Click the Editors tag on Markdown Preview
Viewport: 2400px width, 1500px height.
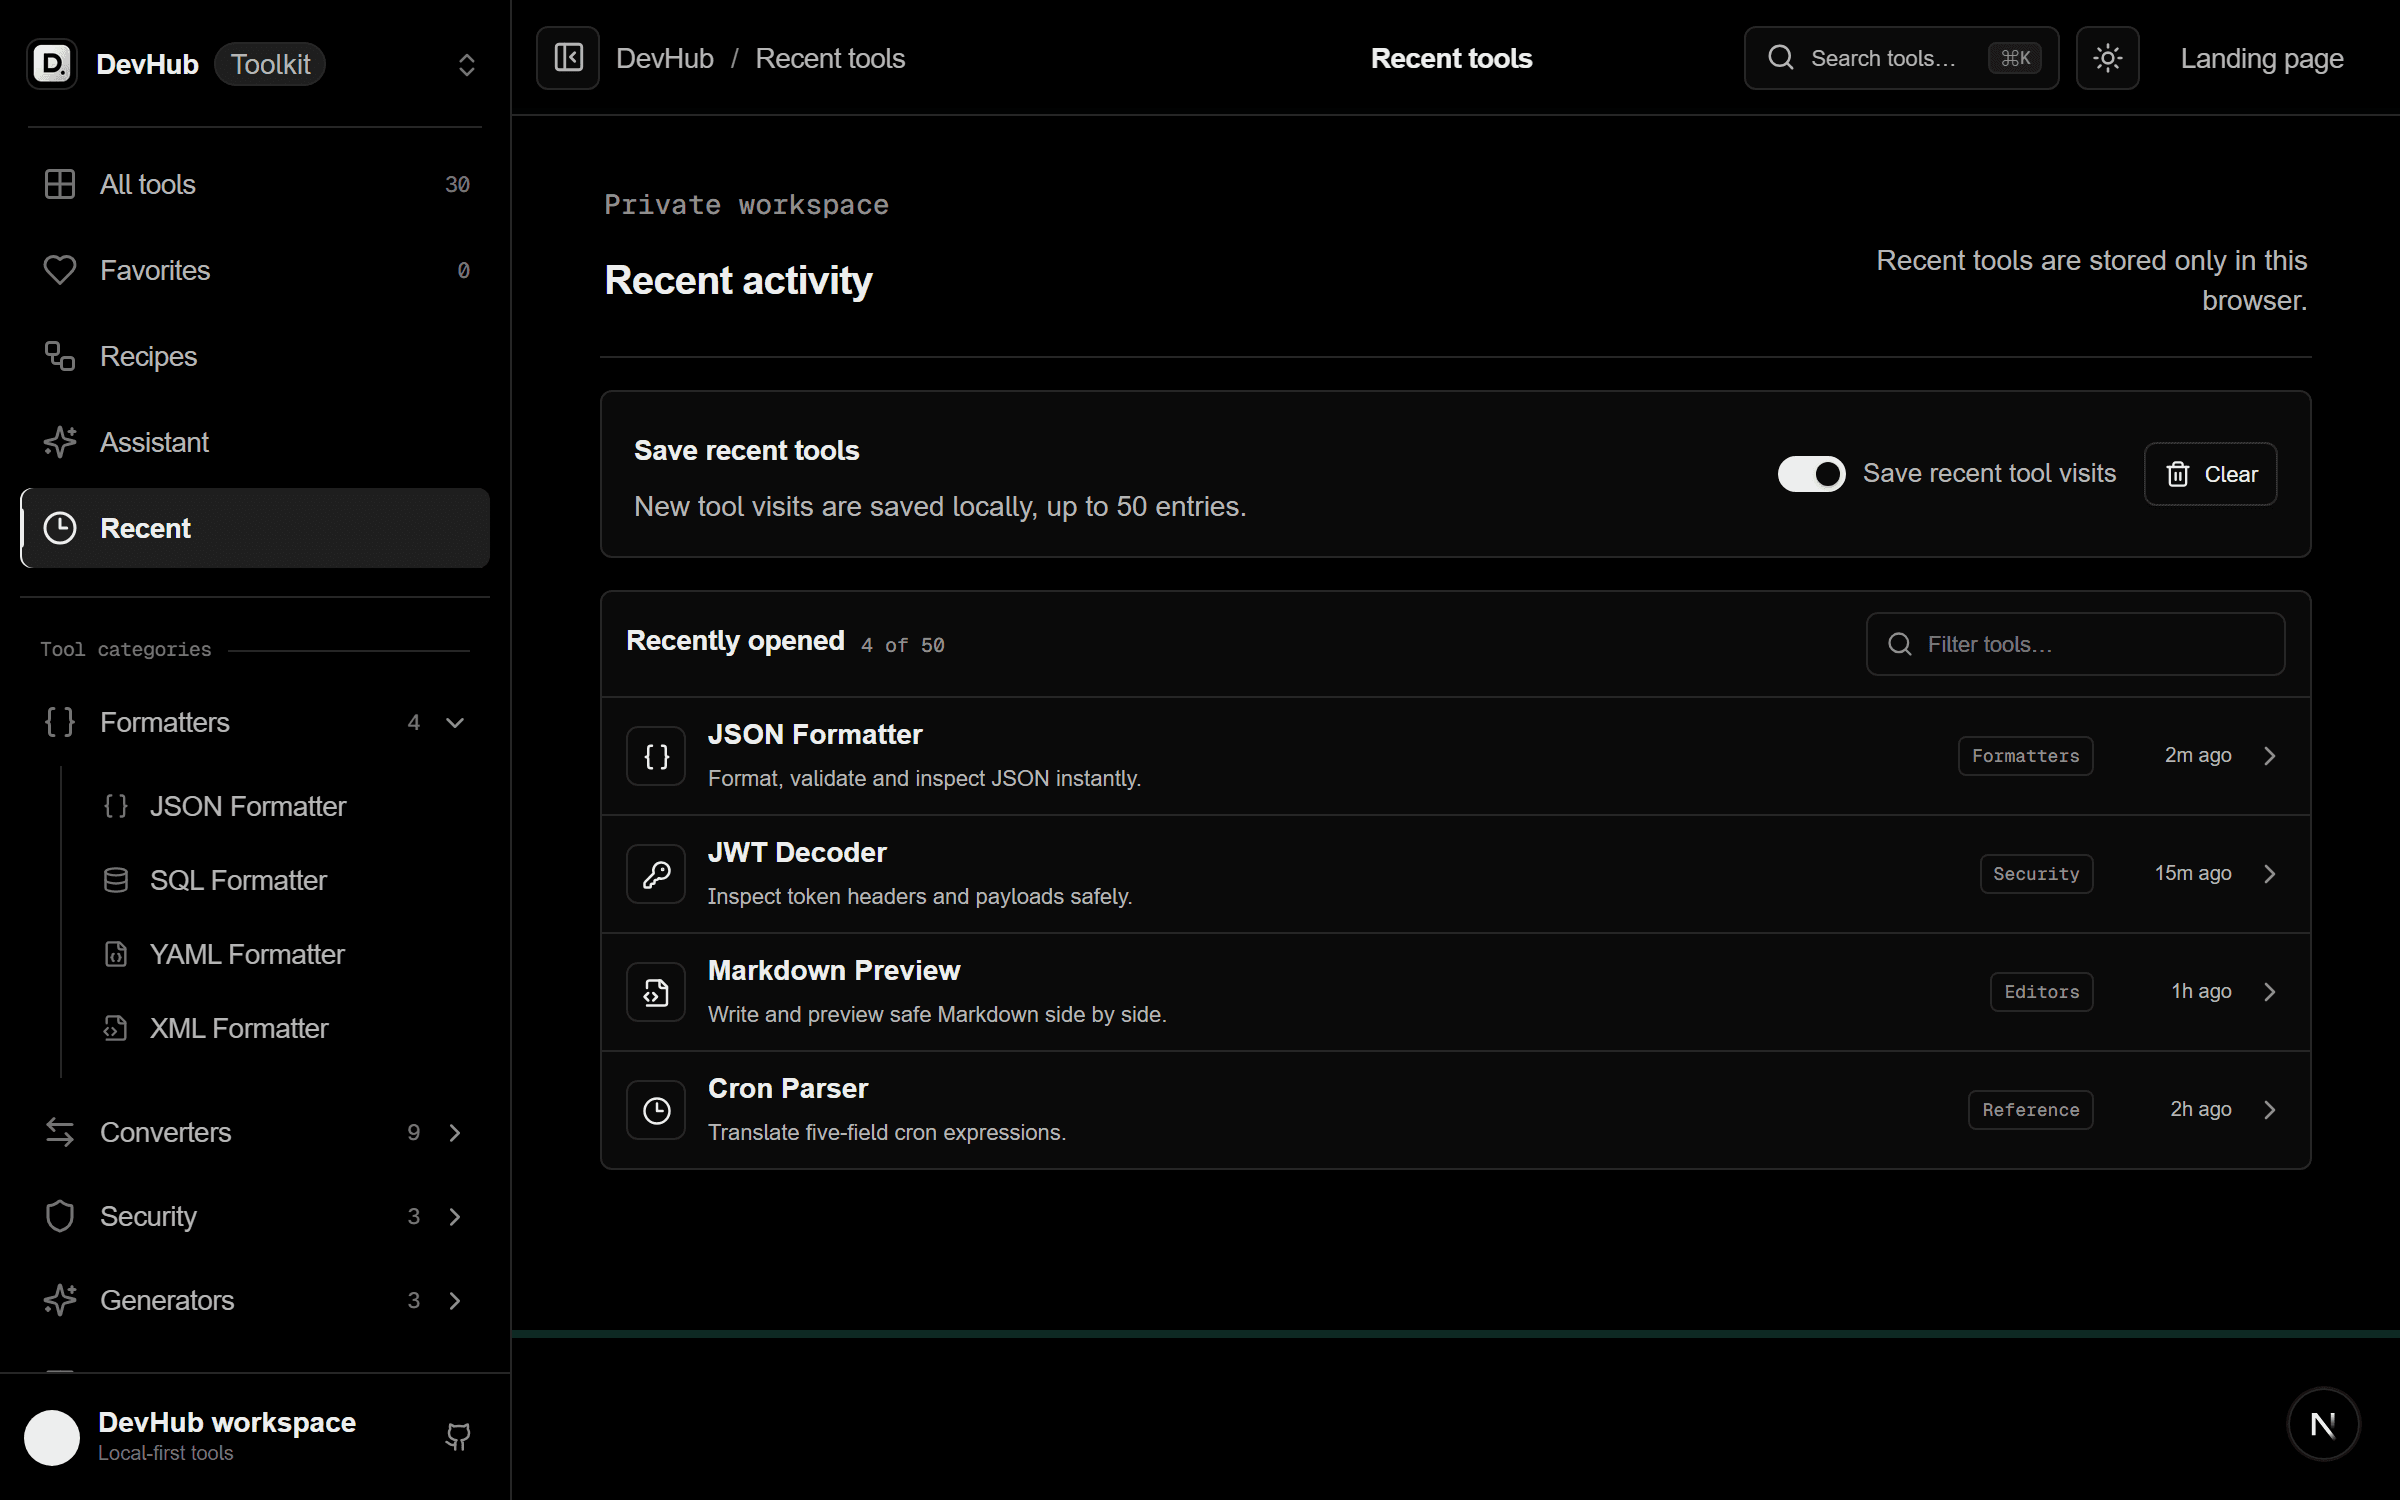tap(2041, 992)
